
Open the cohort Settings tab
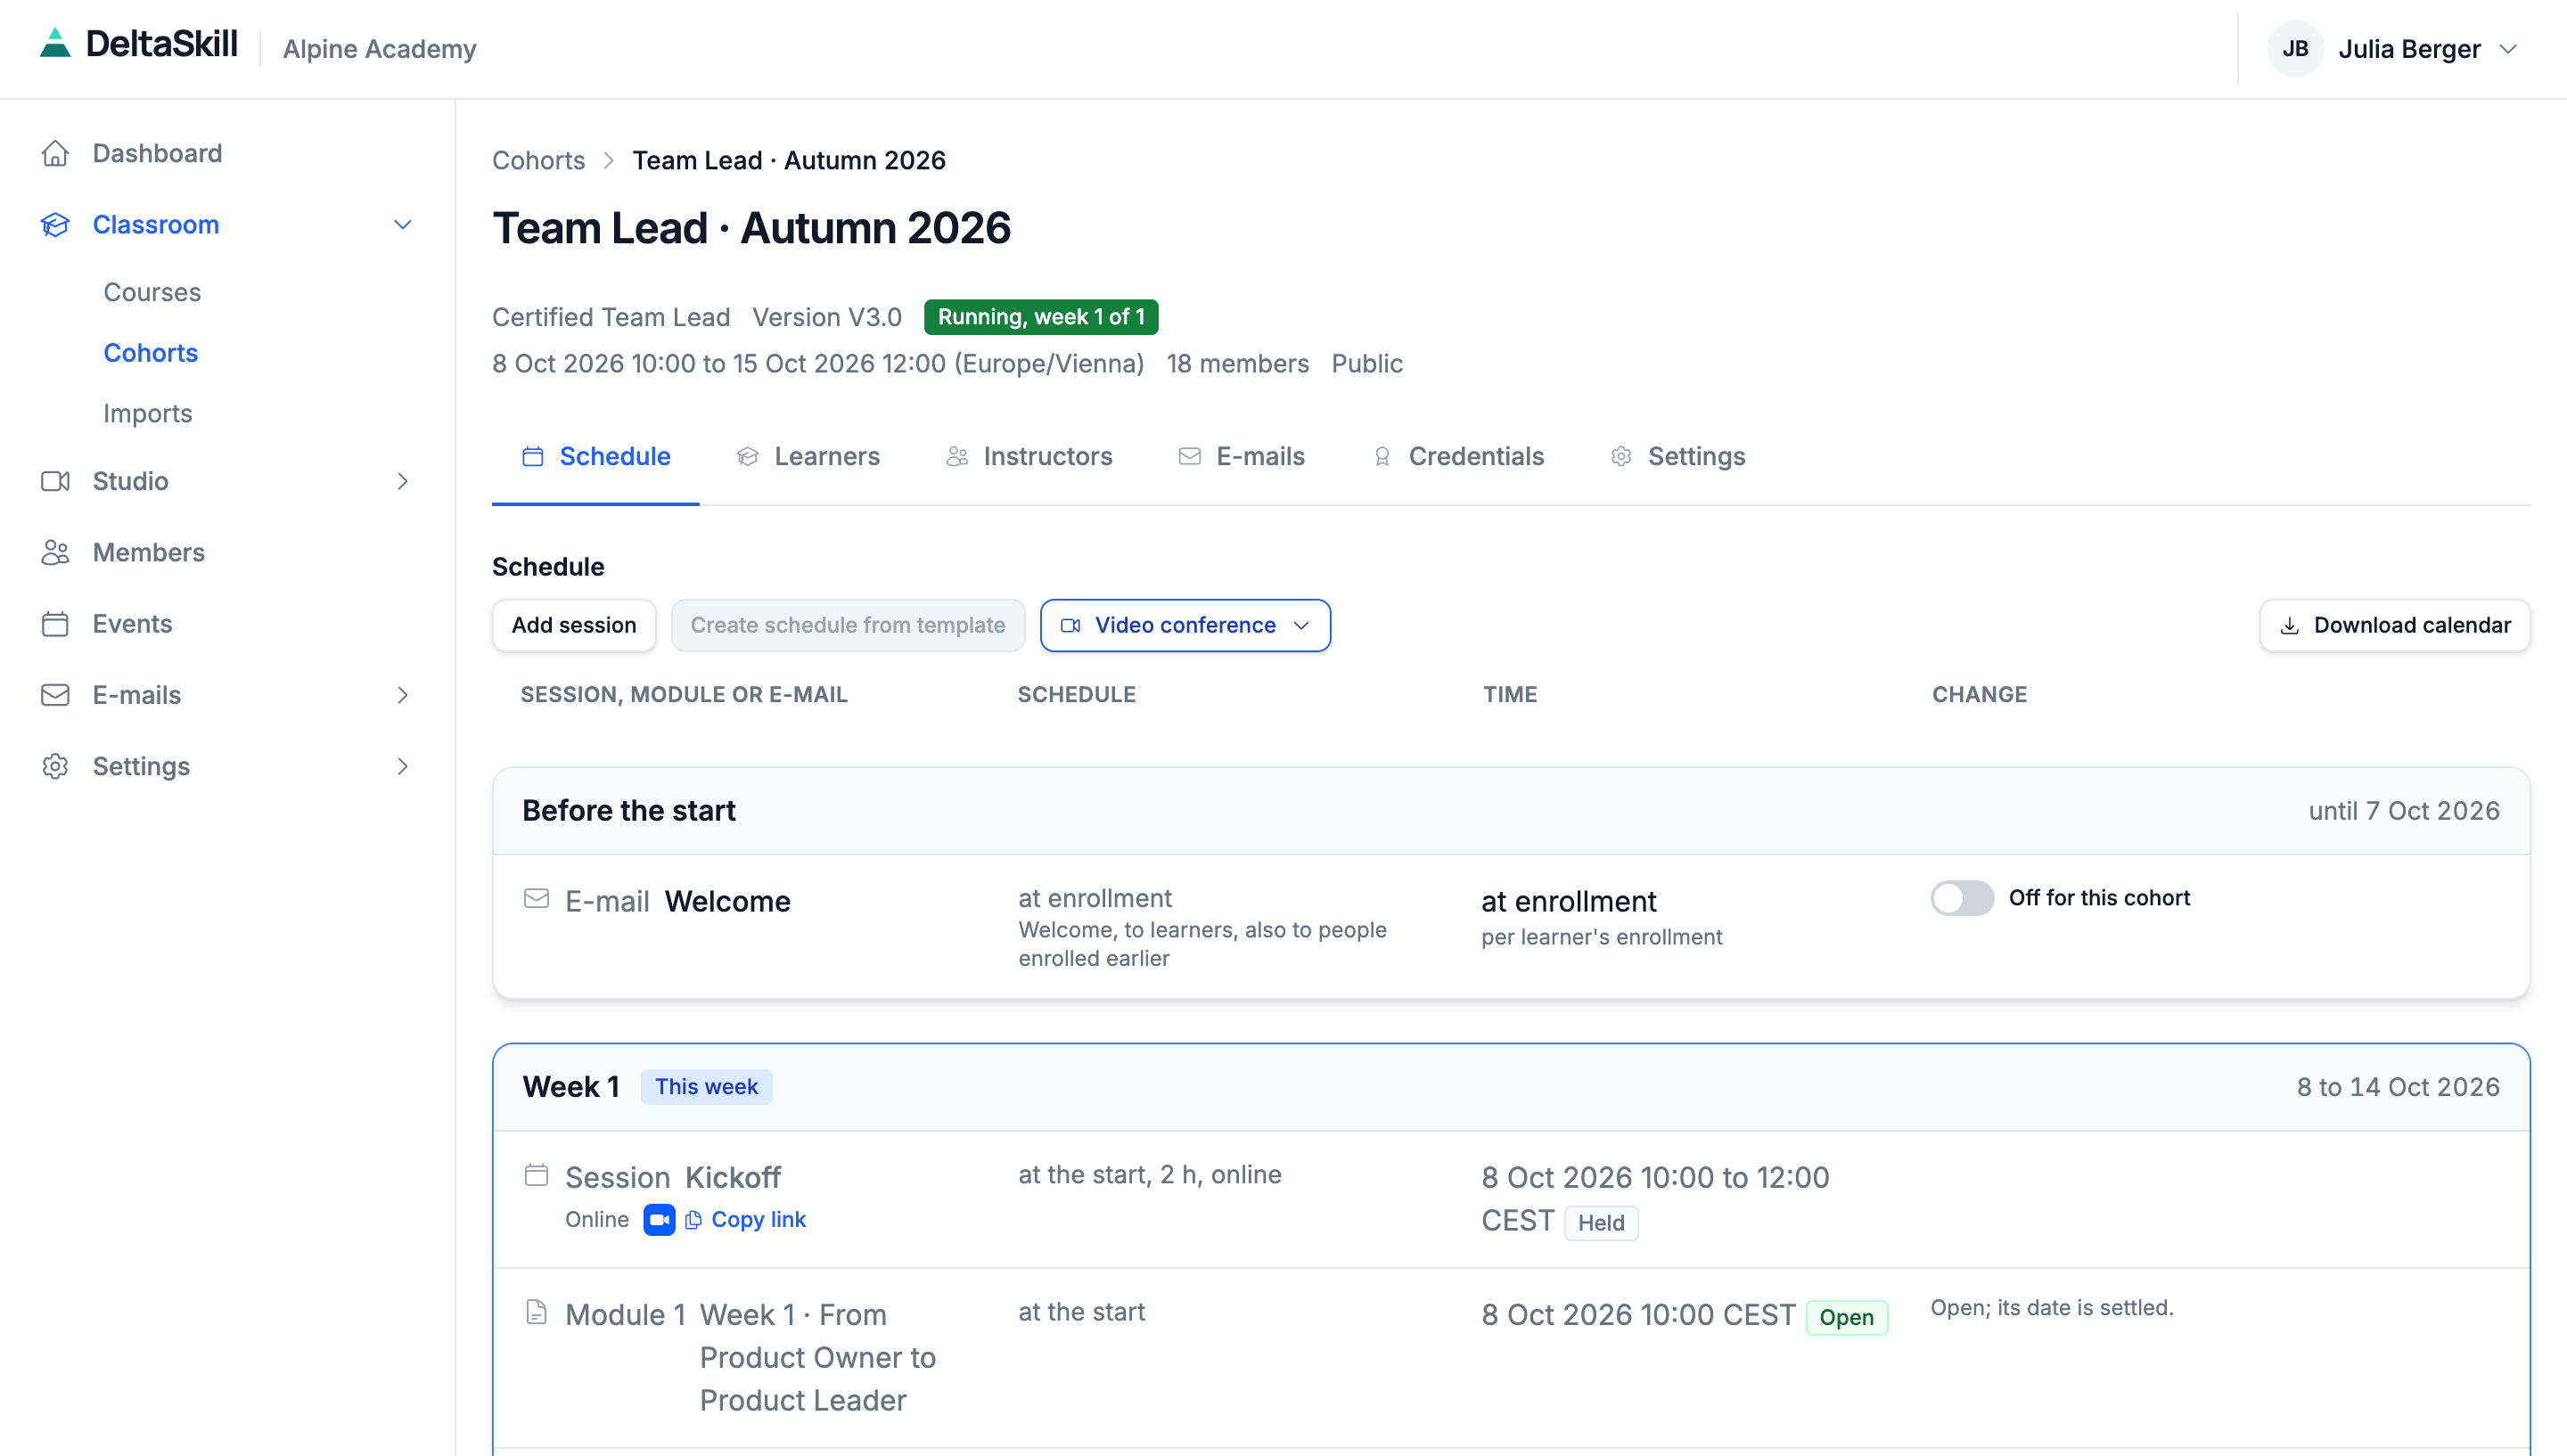click(x=1678, y=456)
